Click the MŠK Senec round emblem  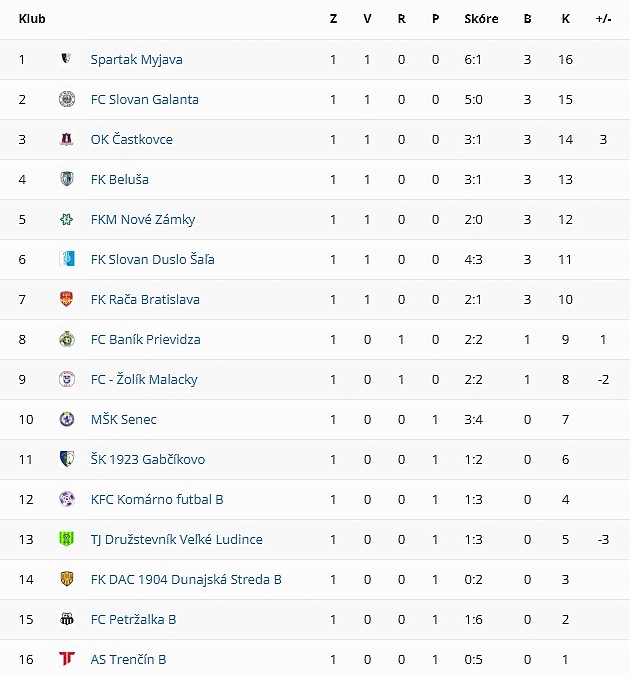pyautogui.click(x=66, y=419)
